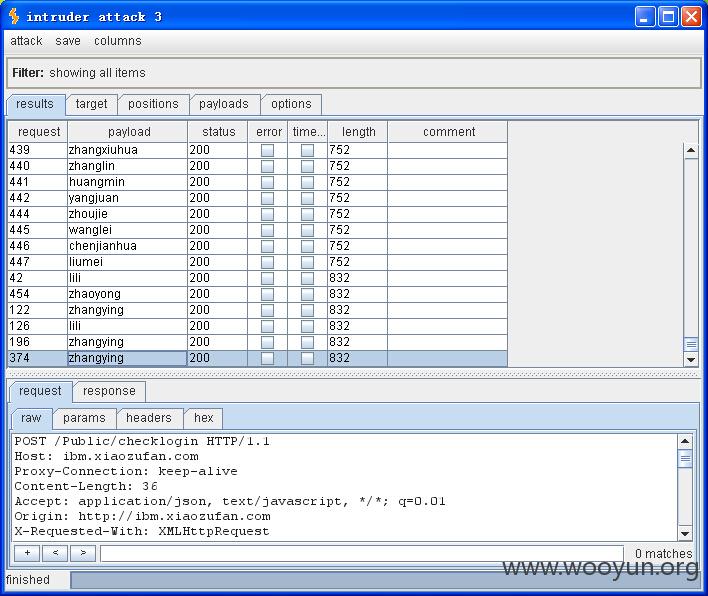Viewport: 708px width, 596px height.
Task: Select the headers view tab
Action: (149, 418)
